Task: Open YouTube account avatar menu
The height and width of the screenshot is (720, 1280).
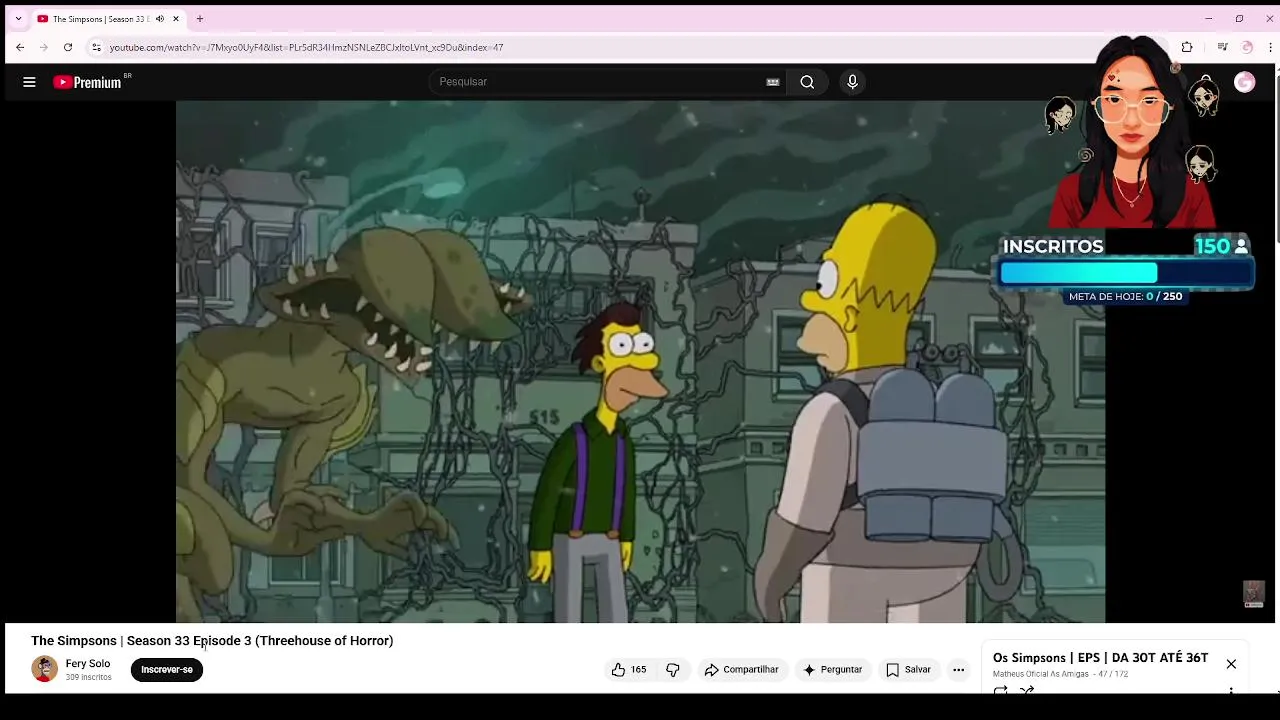Action: [x=1244, y=82]
